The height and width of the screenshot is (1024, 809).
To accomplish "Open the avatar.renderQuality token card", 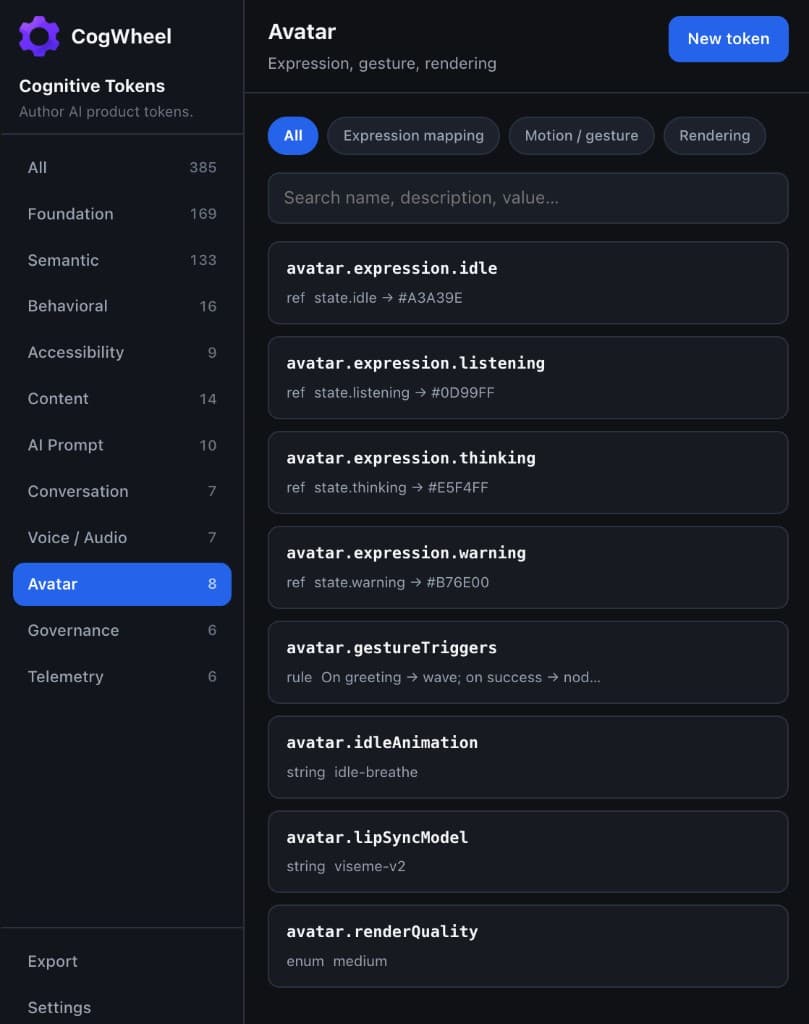I will [528, 946].
